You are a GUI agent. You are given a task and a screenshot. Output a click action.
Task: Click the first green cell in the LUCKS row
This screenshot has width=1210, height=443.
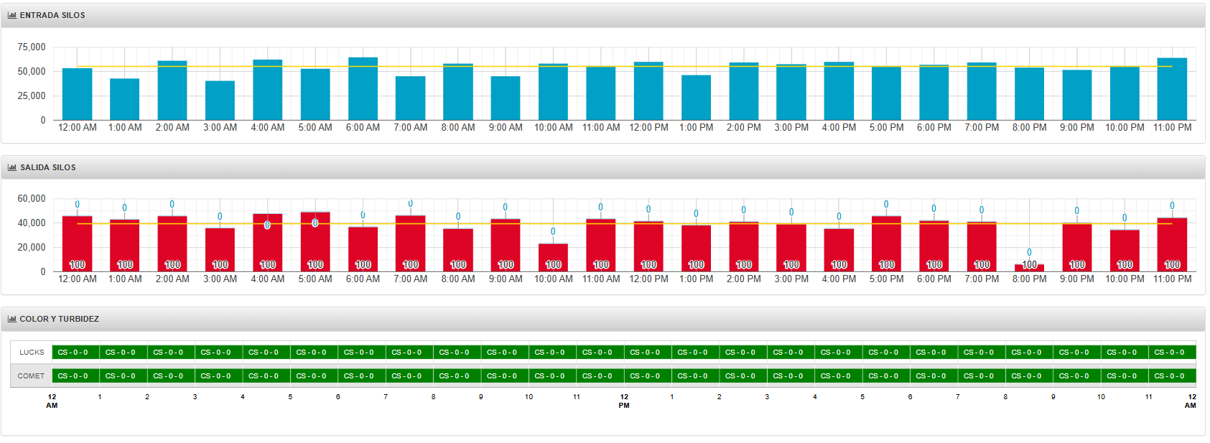pos(76,352)
